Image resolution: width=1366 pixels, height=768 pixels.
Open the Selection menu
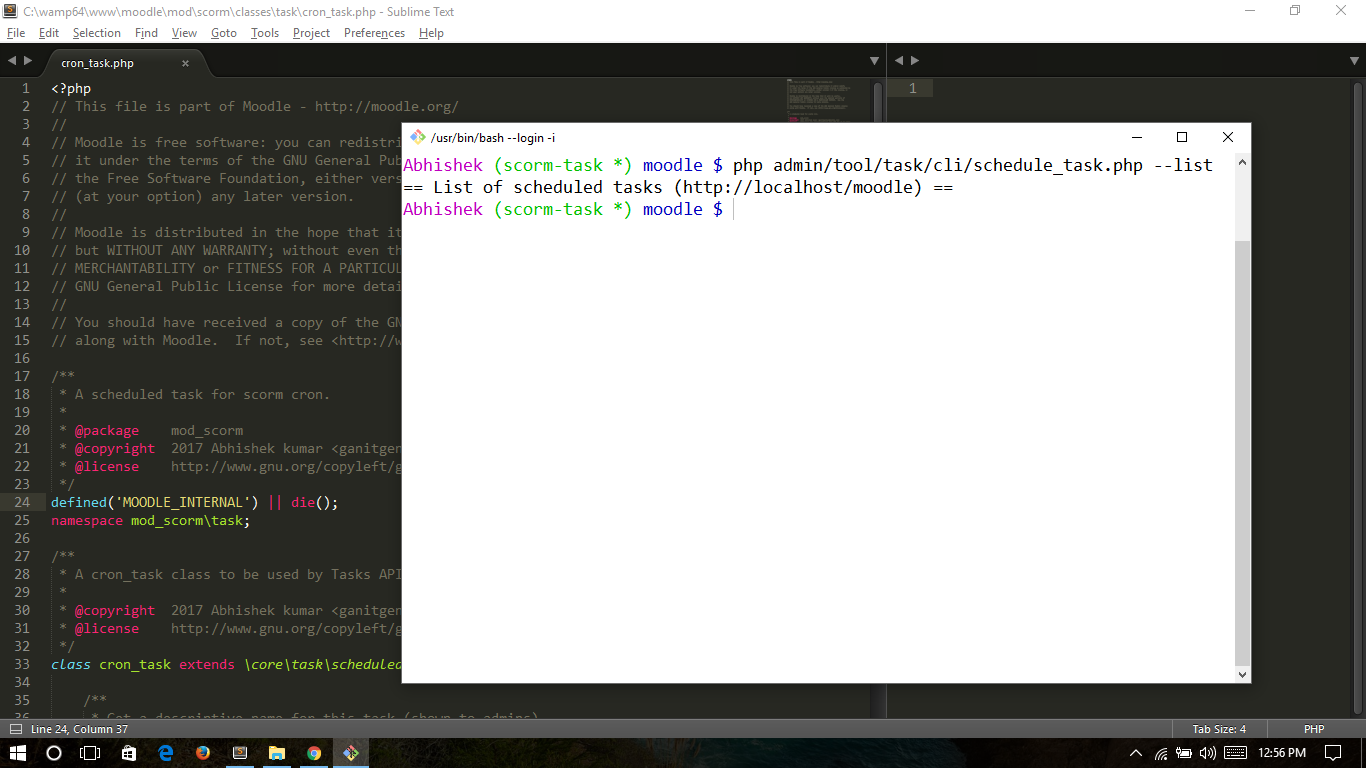click(96, 33)
